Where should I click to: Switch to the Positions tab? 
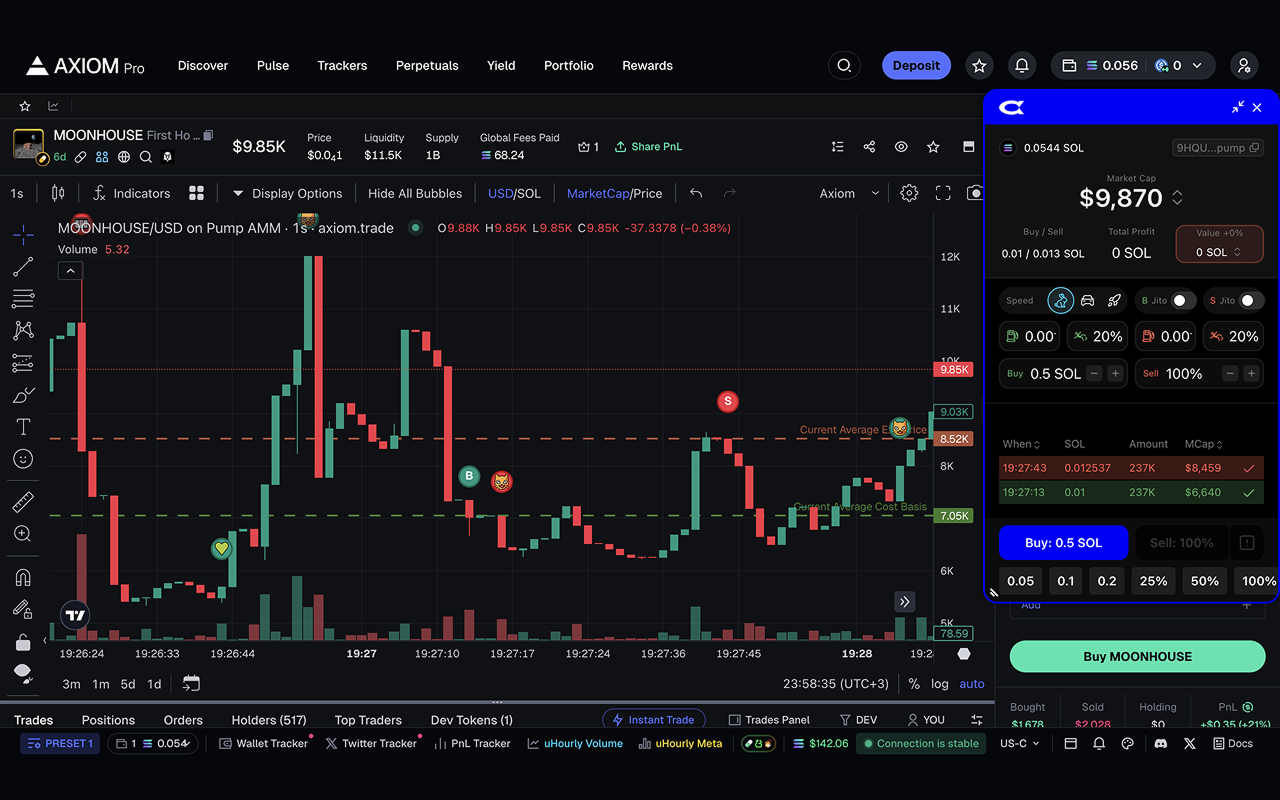coord(108,720)
